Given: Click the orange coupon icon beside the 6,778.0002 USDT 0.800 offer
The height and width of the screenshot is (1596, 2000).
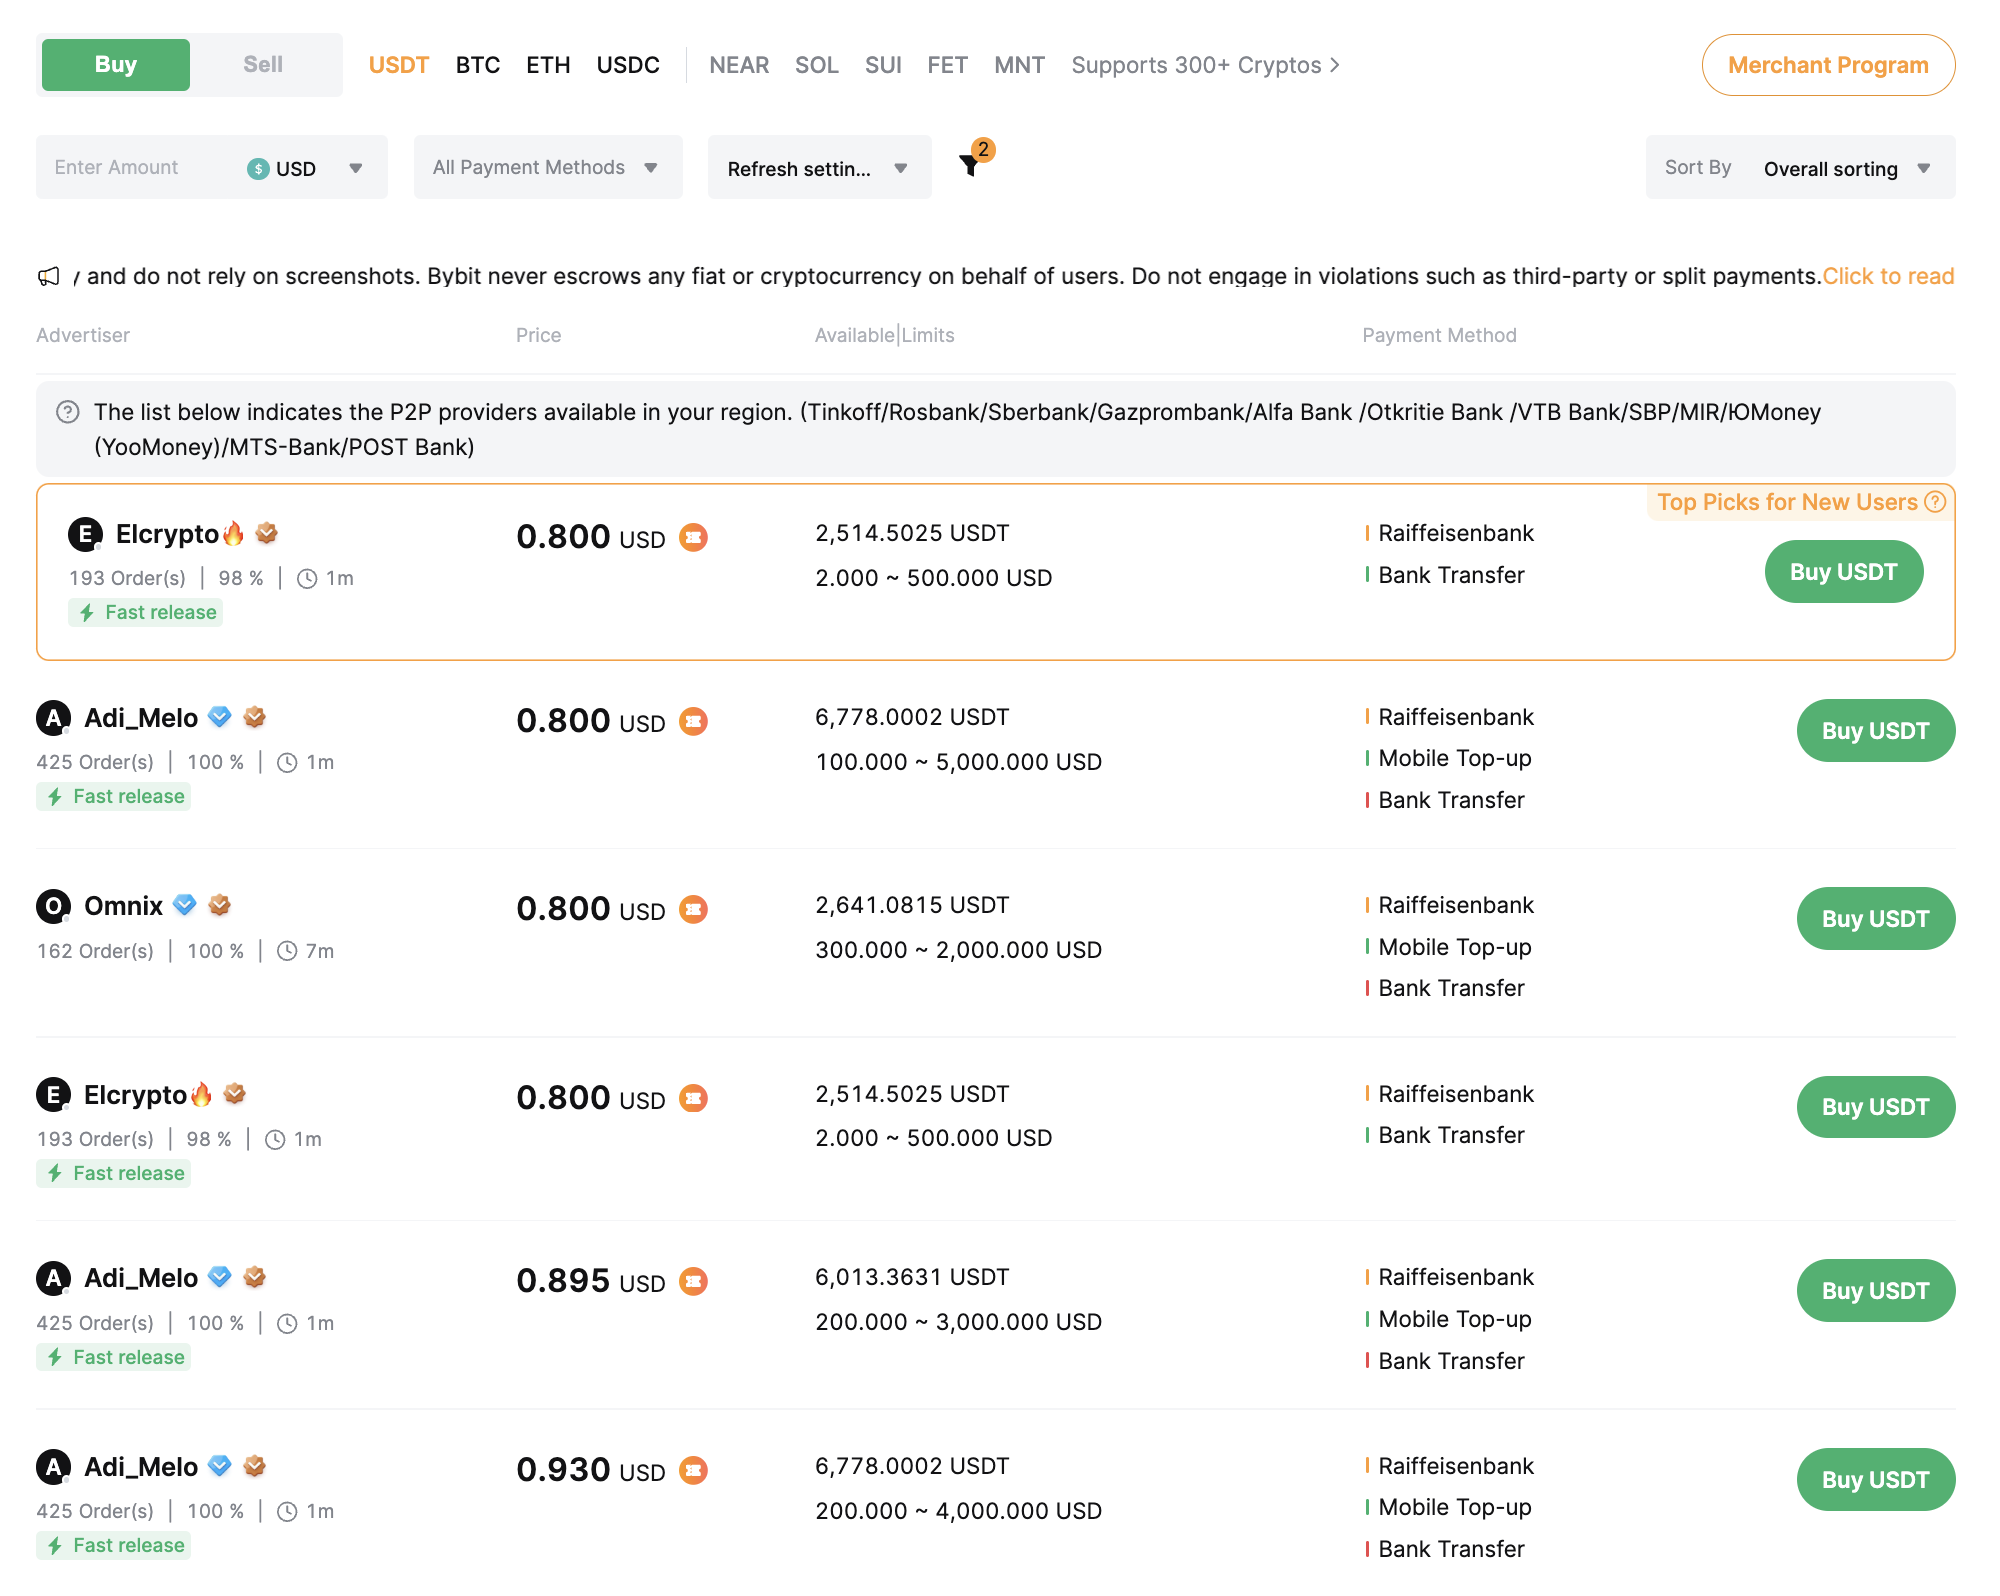Looking at the screenshot, I should coord(693,722).
